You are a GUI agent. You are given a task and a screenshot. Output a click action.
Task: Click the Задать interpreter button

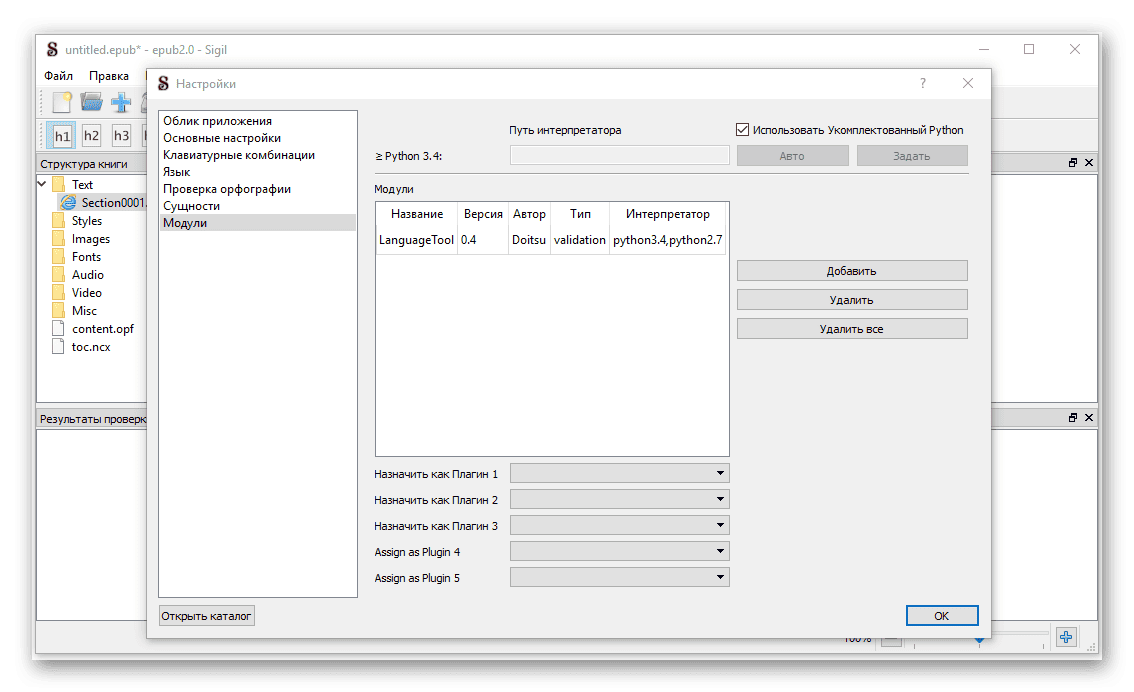pos(912,155)
